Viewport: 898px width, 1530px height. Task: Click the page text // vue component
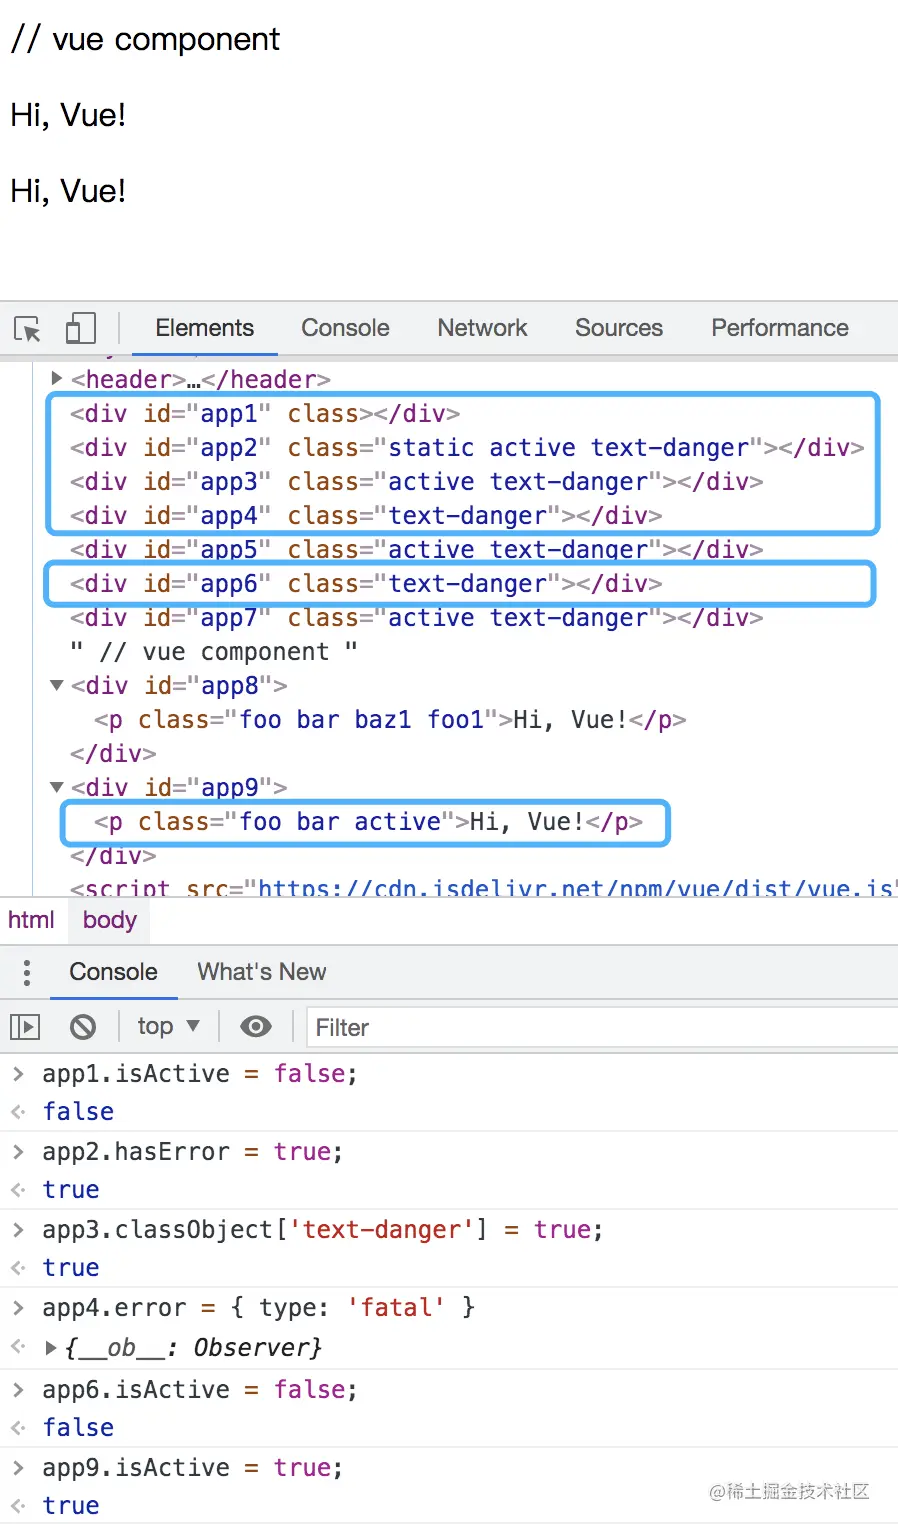point(145,39)
